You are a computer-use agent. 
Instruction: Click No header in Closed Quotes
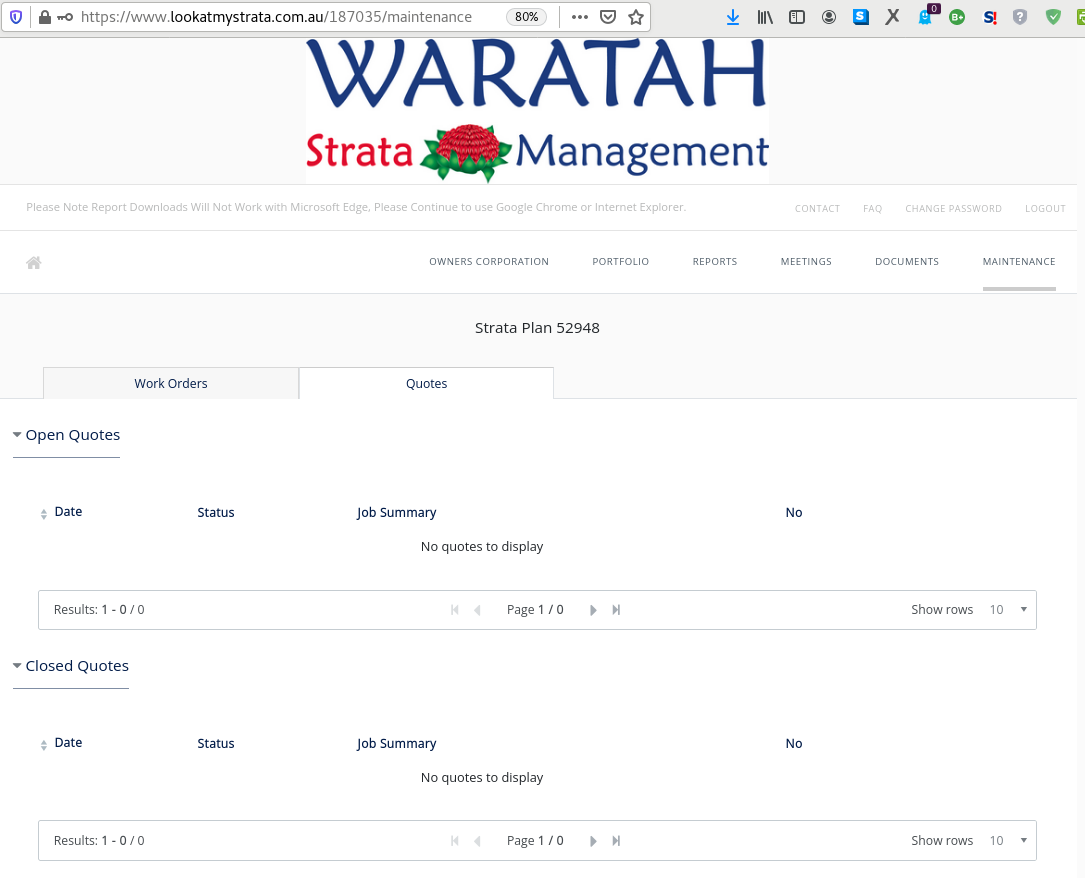(x=794, y=744)
